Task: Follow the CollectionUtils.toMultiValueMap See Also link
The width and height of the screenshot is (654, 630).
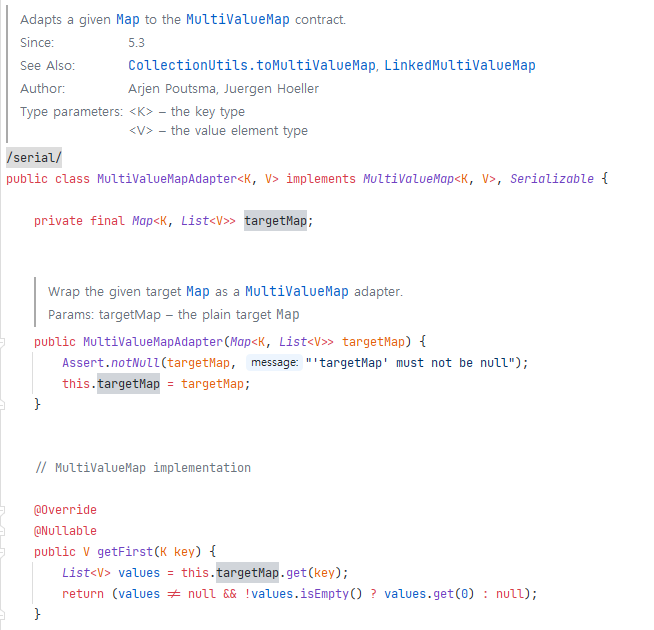Action: (252, 66)
